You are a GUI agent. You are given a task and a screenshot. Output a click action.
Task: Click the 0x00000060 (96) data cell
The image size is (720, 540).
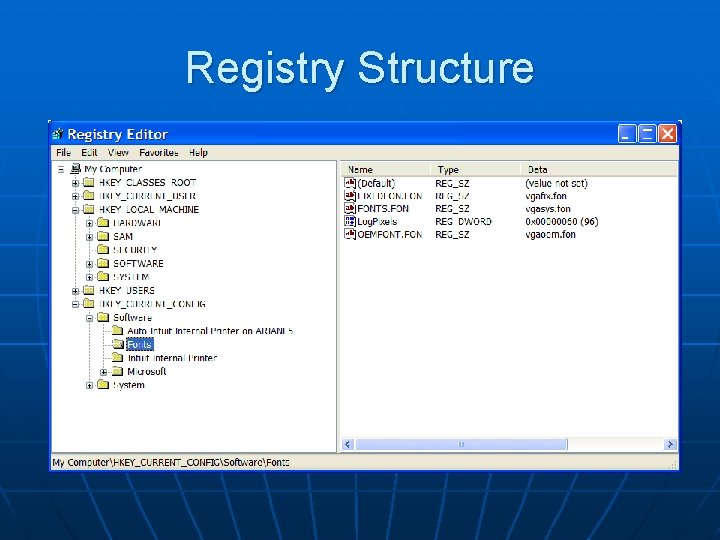[x=562, y=221]
